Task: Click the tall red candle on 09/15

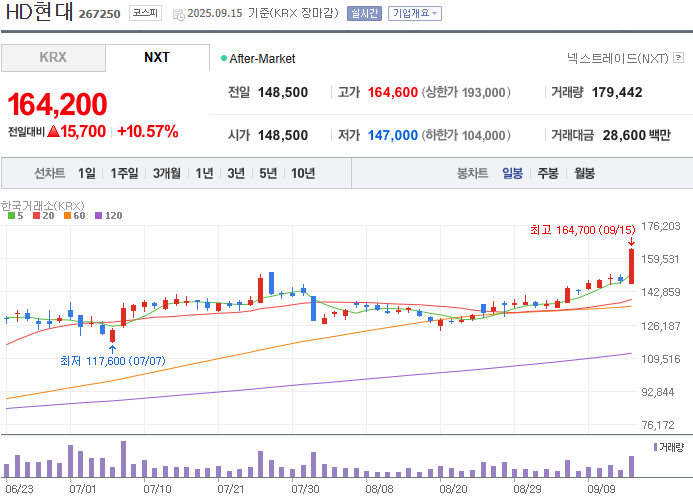Action: pos(632,266)
